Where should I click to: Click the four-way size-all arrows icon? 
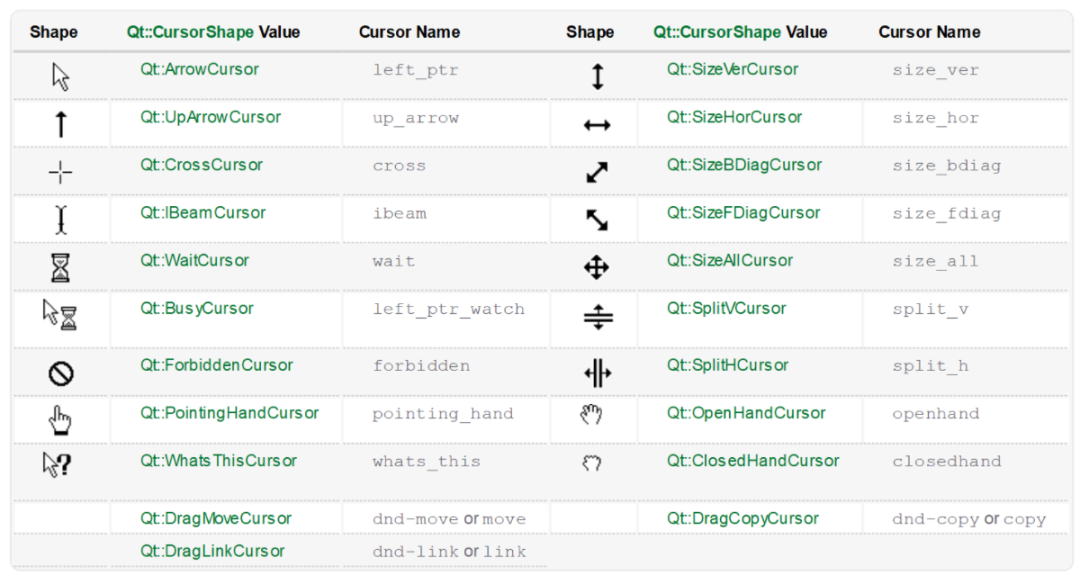597,267
